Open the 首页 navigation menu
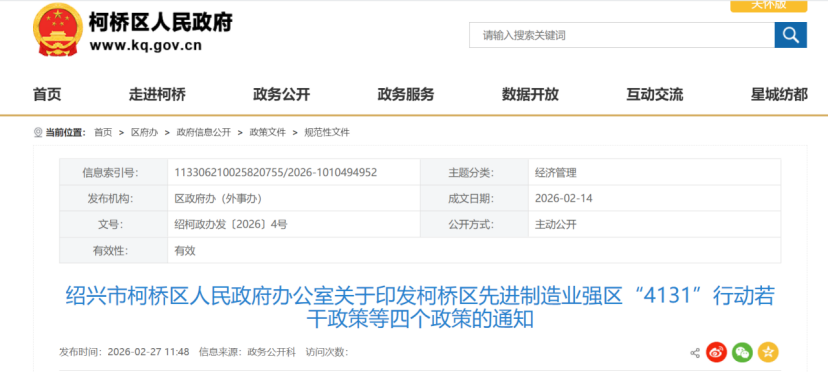 (47, 95)
